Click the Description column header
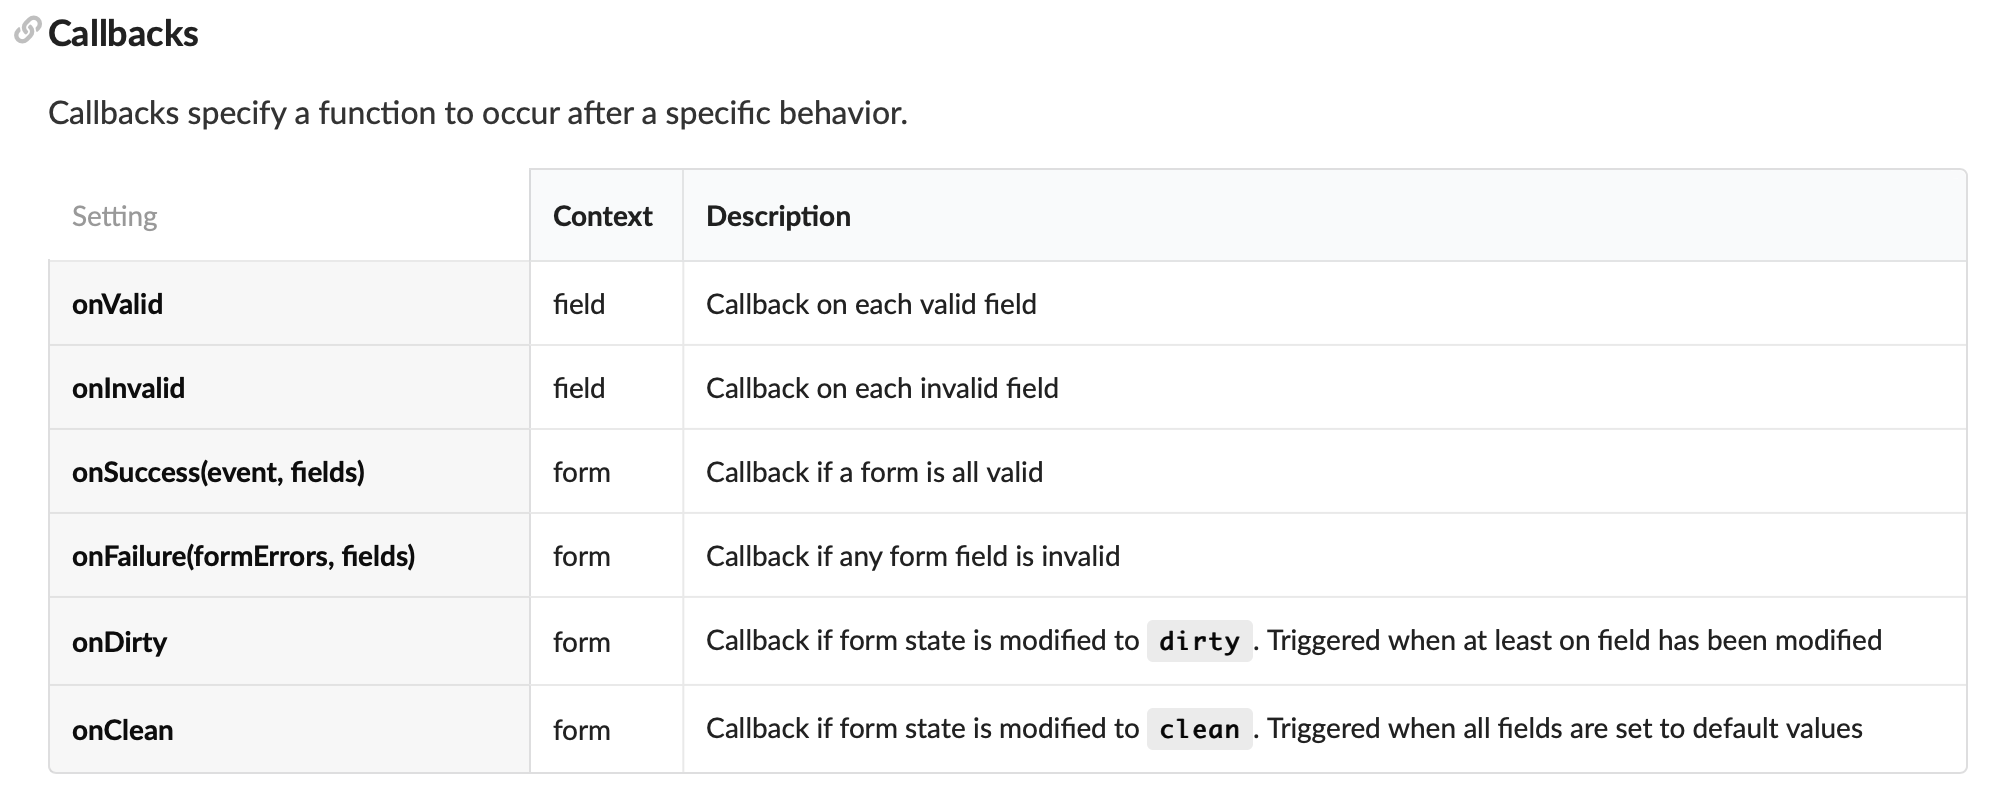 [x=778, y=216]
